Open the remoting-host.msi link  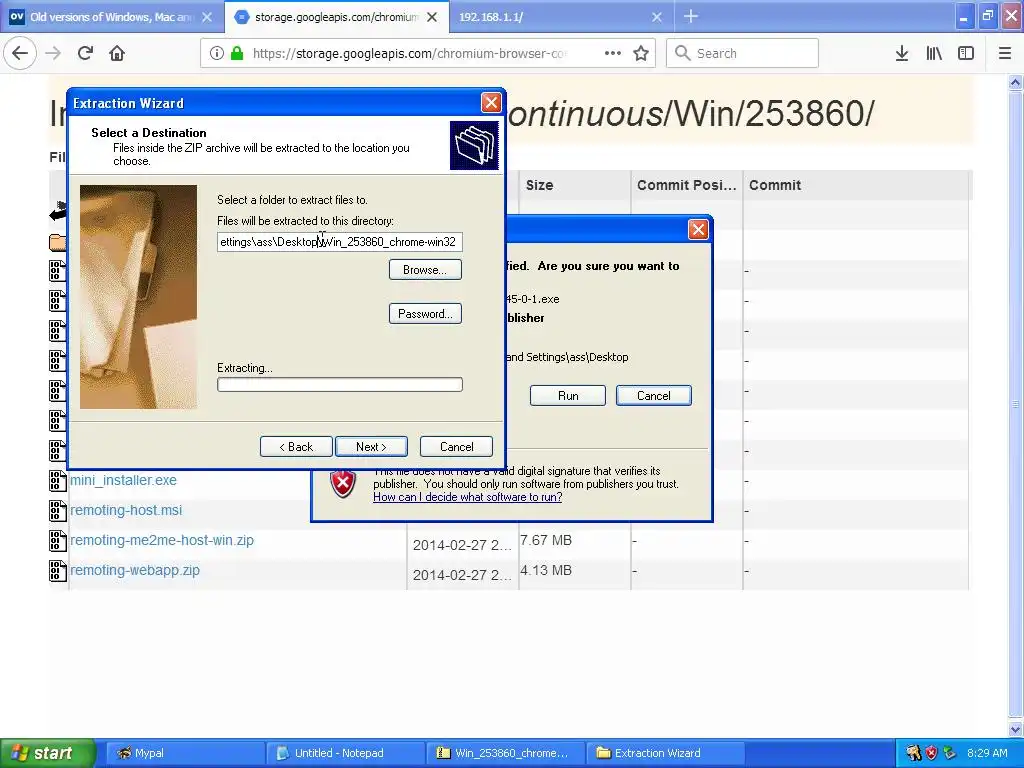coord(126,510)
